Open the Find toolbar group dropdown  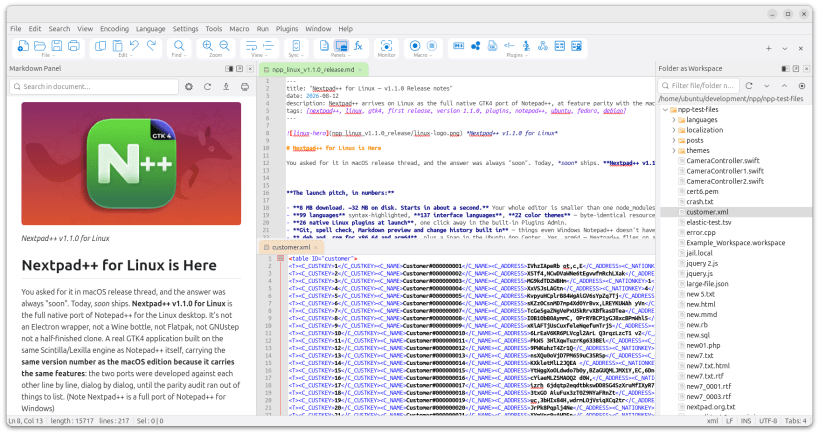(x=179, y=55)
